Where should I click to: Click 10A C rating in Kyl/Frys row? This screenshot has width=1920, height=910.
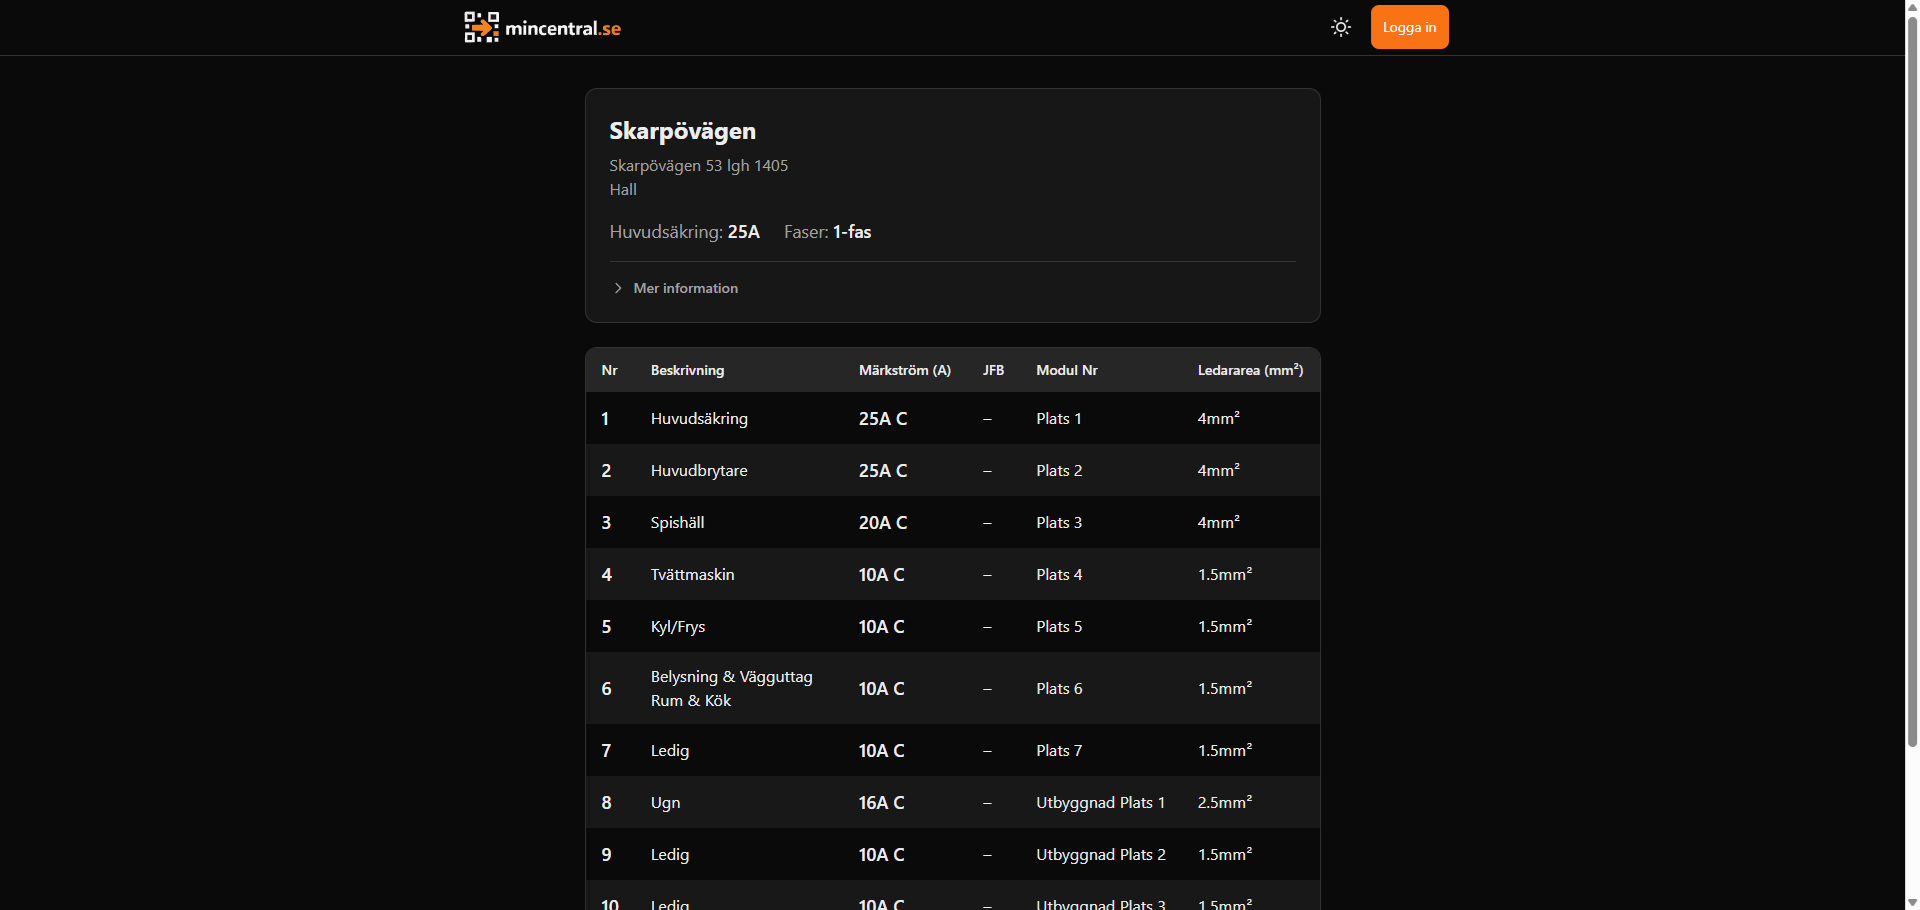881,627
